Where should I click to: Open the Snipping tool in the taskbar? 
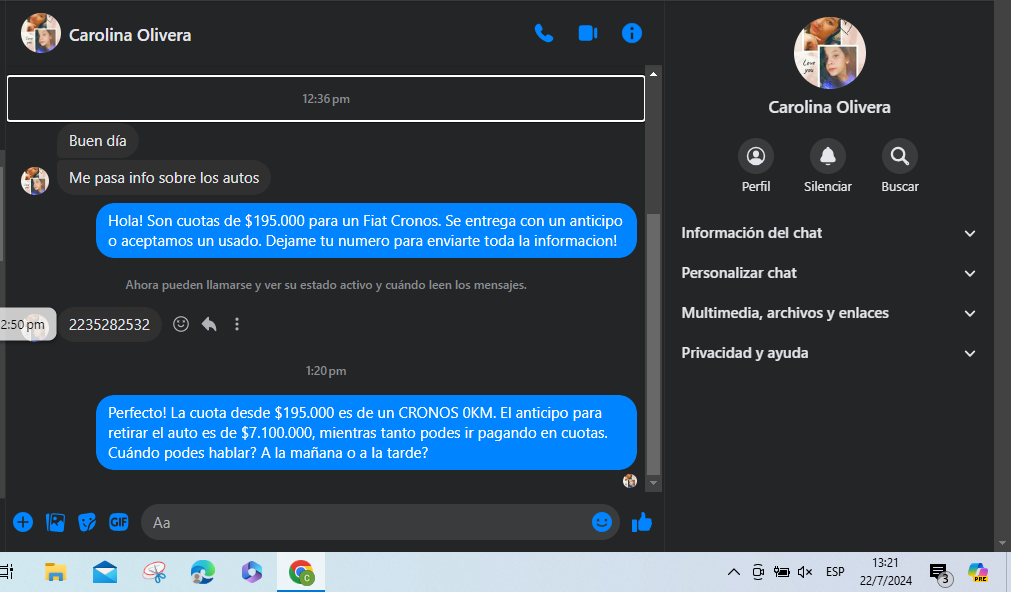pyautogui.click(x=154, y=572)
